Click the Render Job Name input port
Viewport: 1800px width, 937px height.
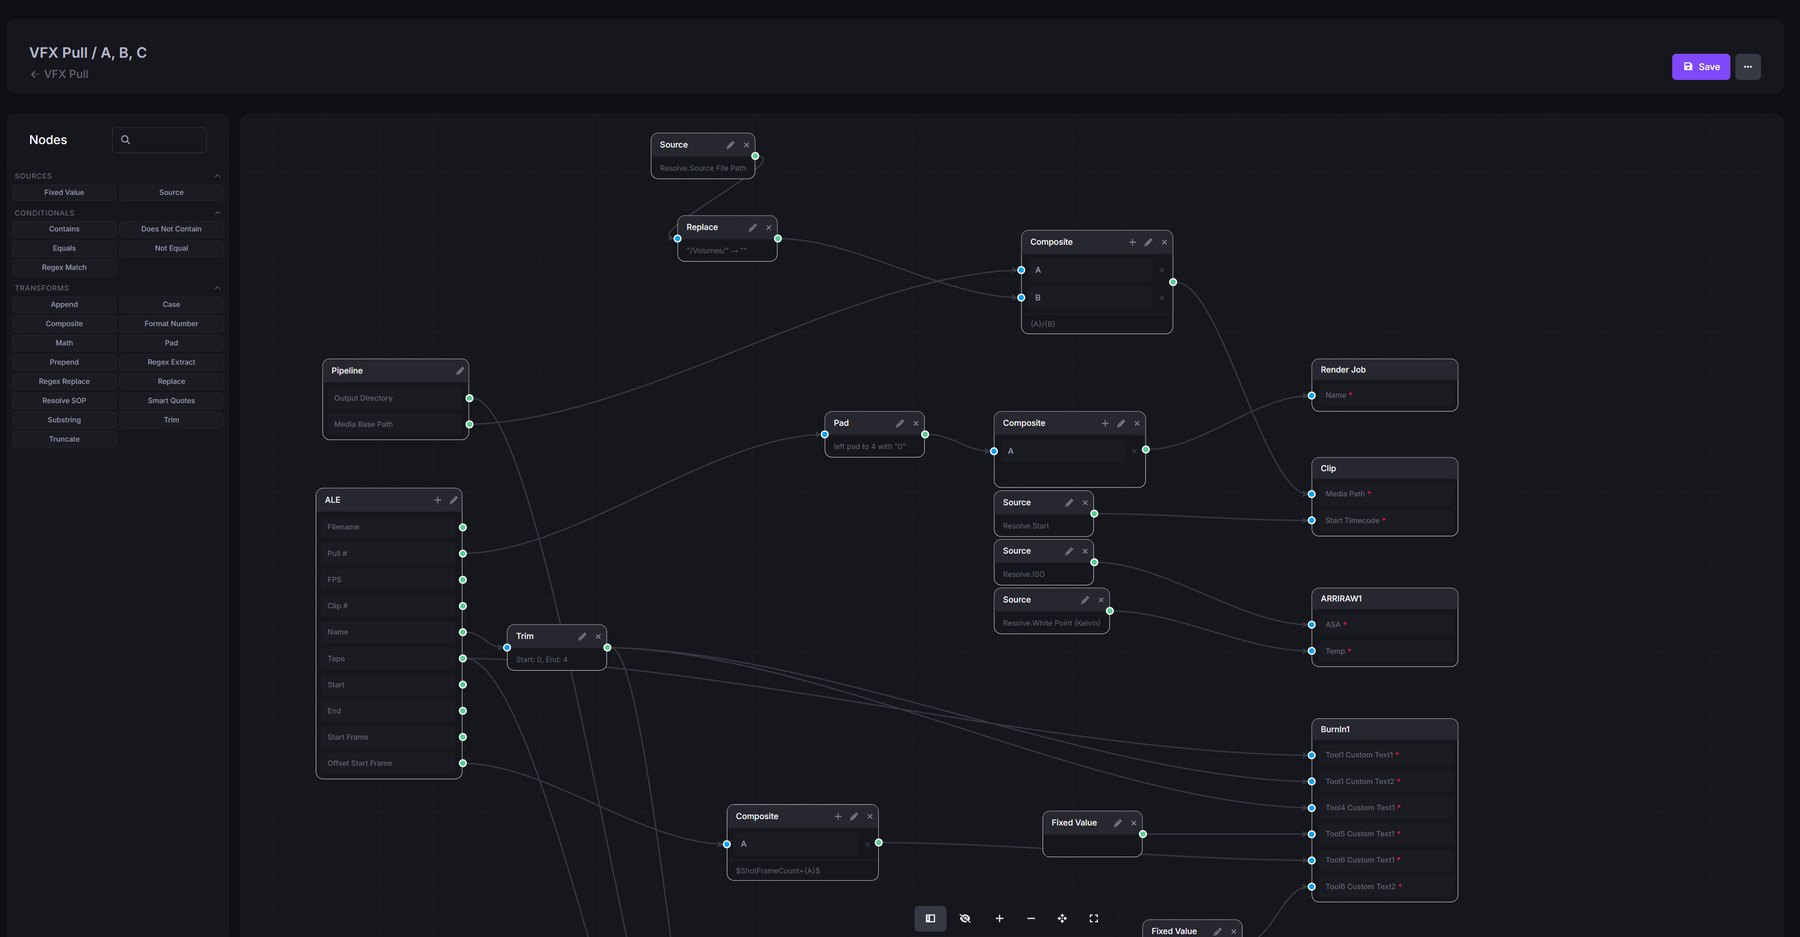1312,396
